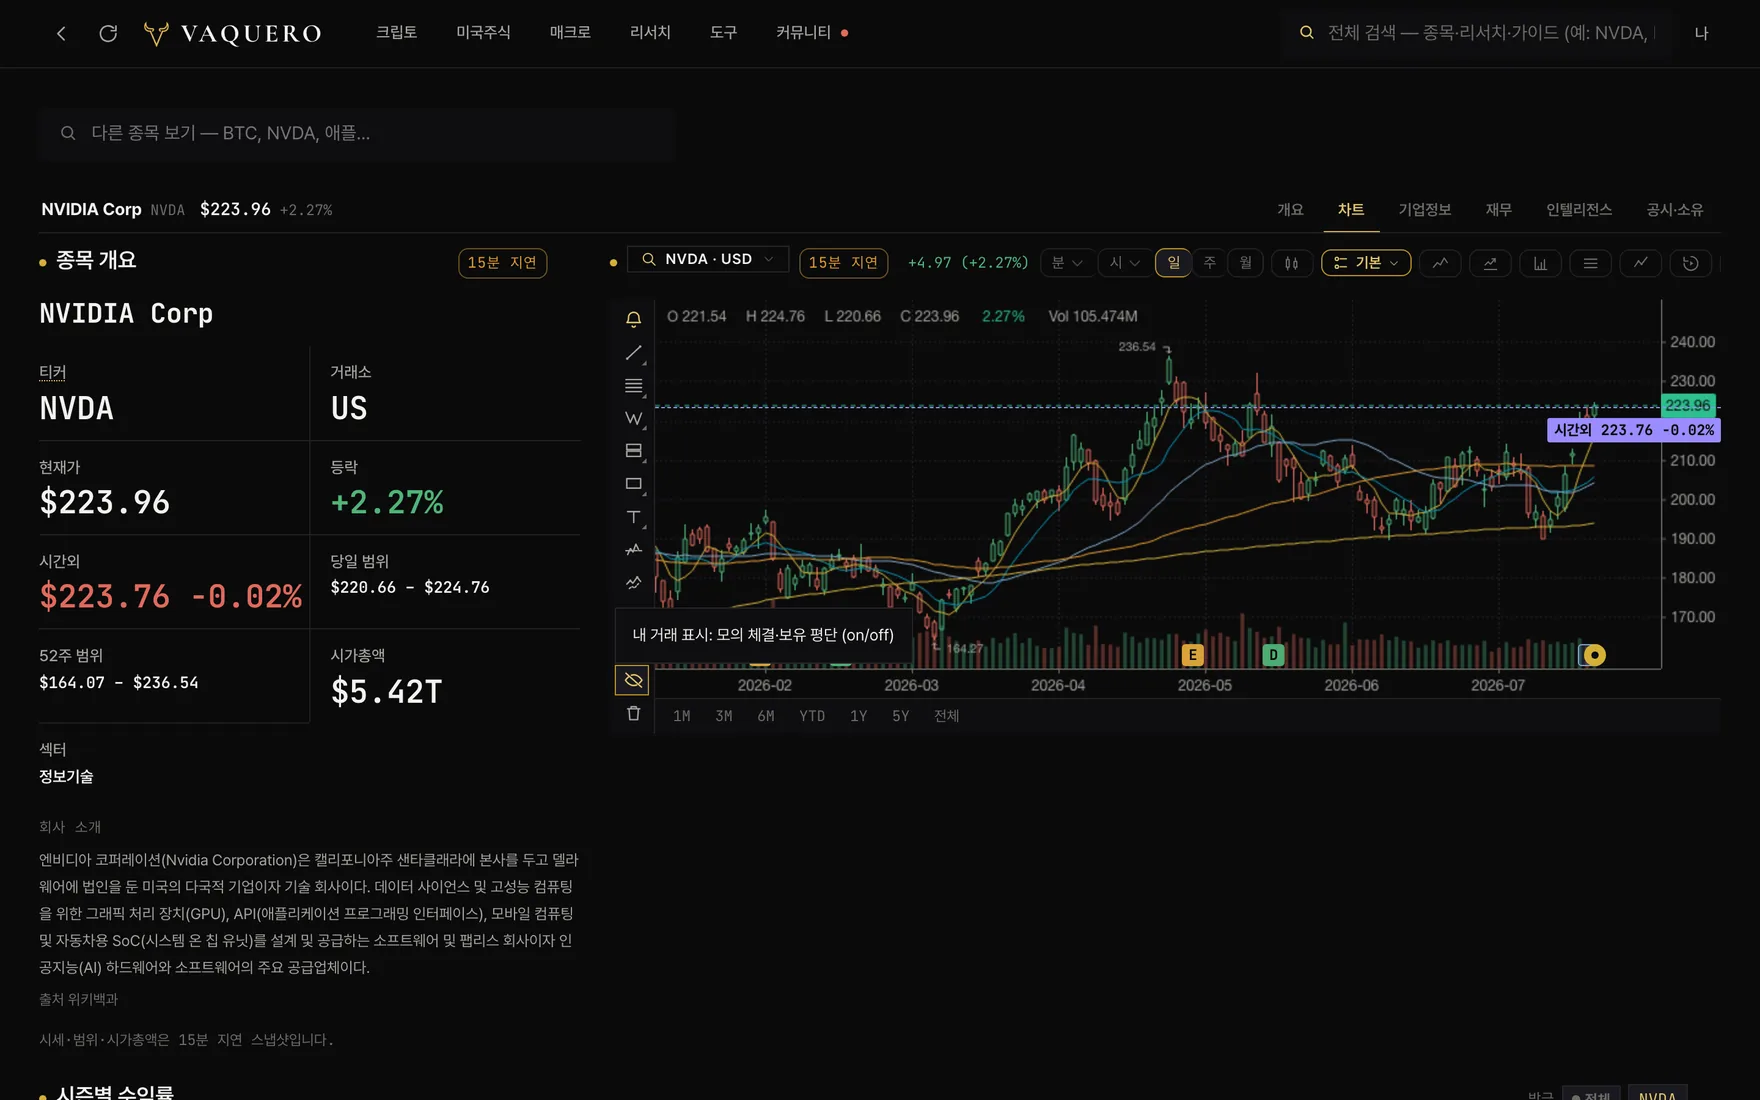Image resolution: width=1760 pixels, height=1100 pixels.
Task: Click the 15분 지연 badge in 종목 개요
Action: point(502,263)
